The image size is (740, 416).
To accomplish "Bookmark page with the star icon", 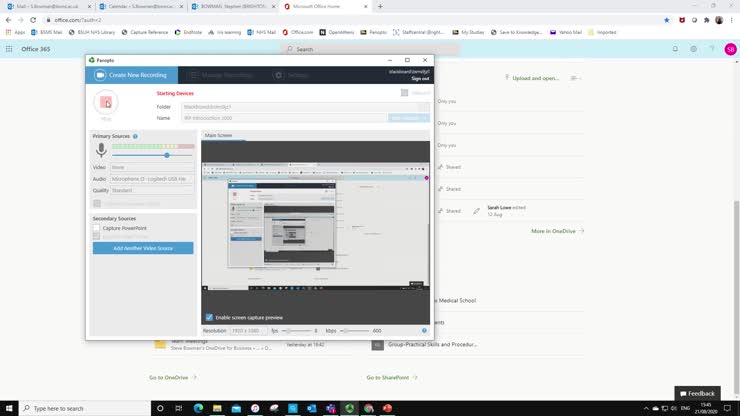I will [x=667, y=19].
